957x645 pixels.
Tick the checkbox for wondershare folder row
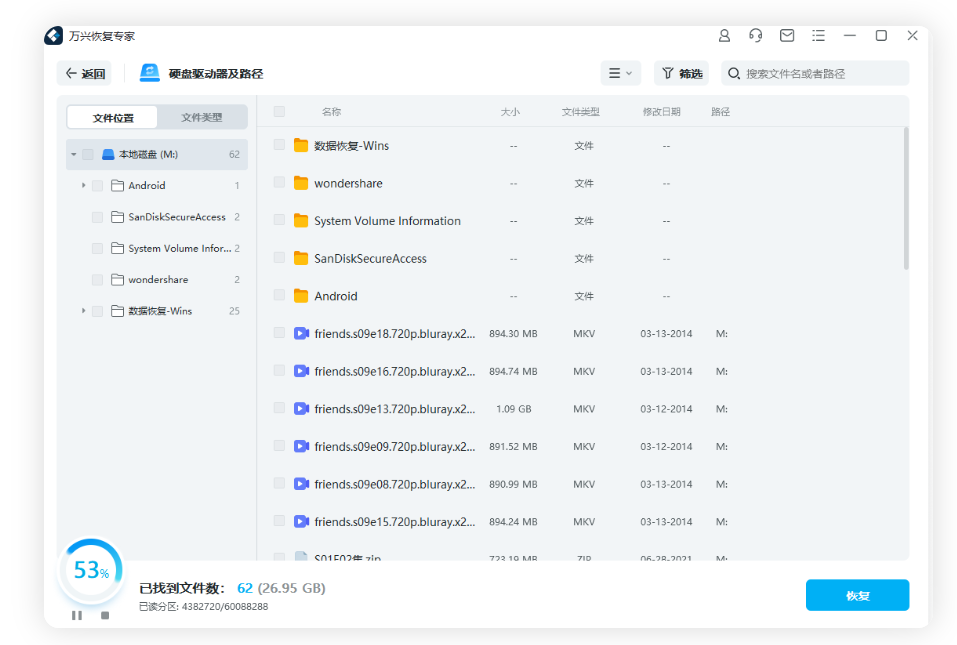click(278, 182)
